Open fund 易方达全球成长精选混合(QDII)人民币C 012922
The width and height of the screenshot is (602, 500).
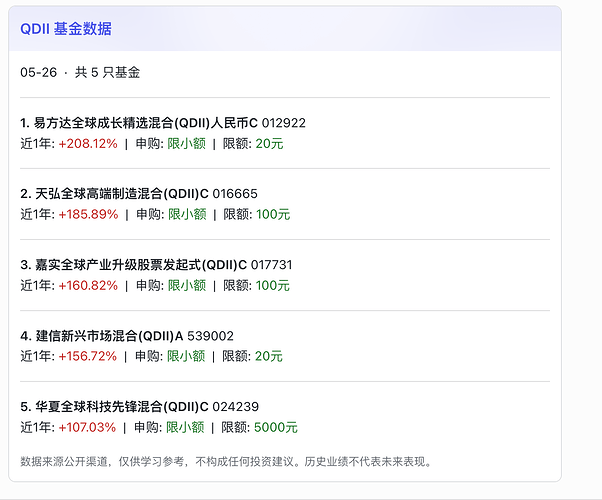tap(163, 123)
